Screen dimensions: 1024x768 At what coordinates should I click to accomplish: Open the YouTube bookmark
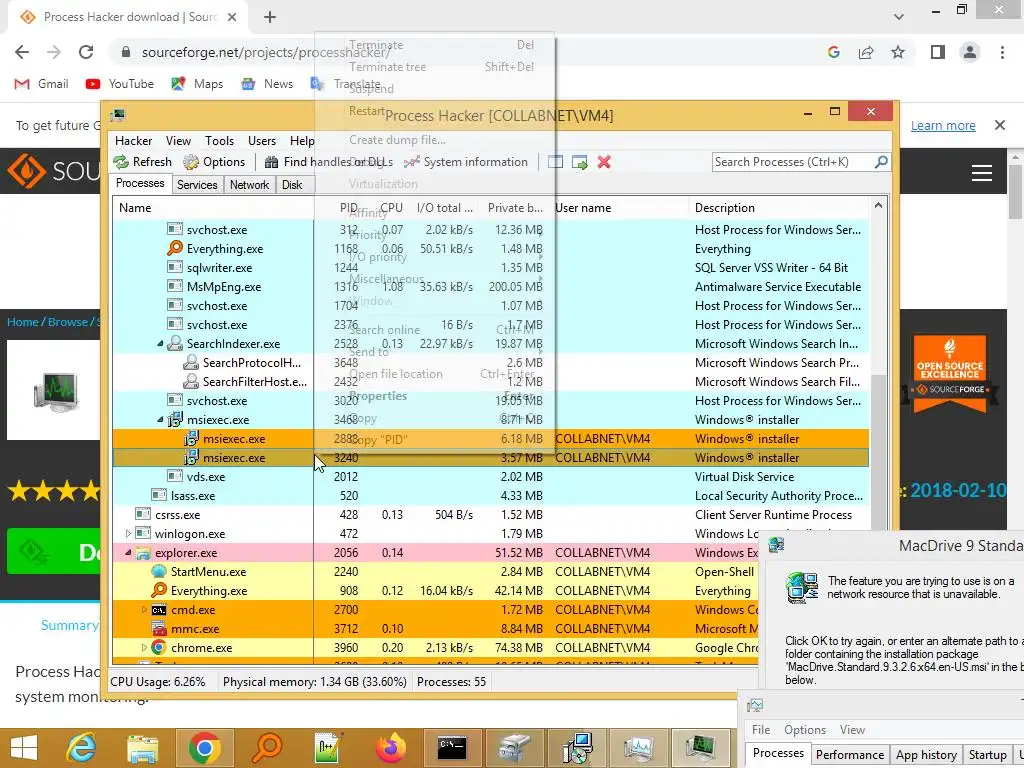tap(120, 84)
